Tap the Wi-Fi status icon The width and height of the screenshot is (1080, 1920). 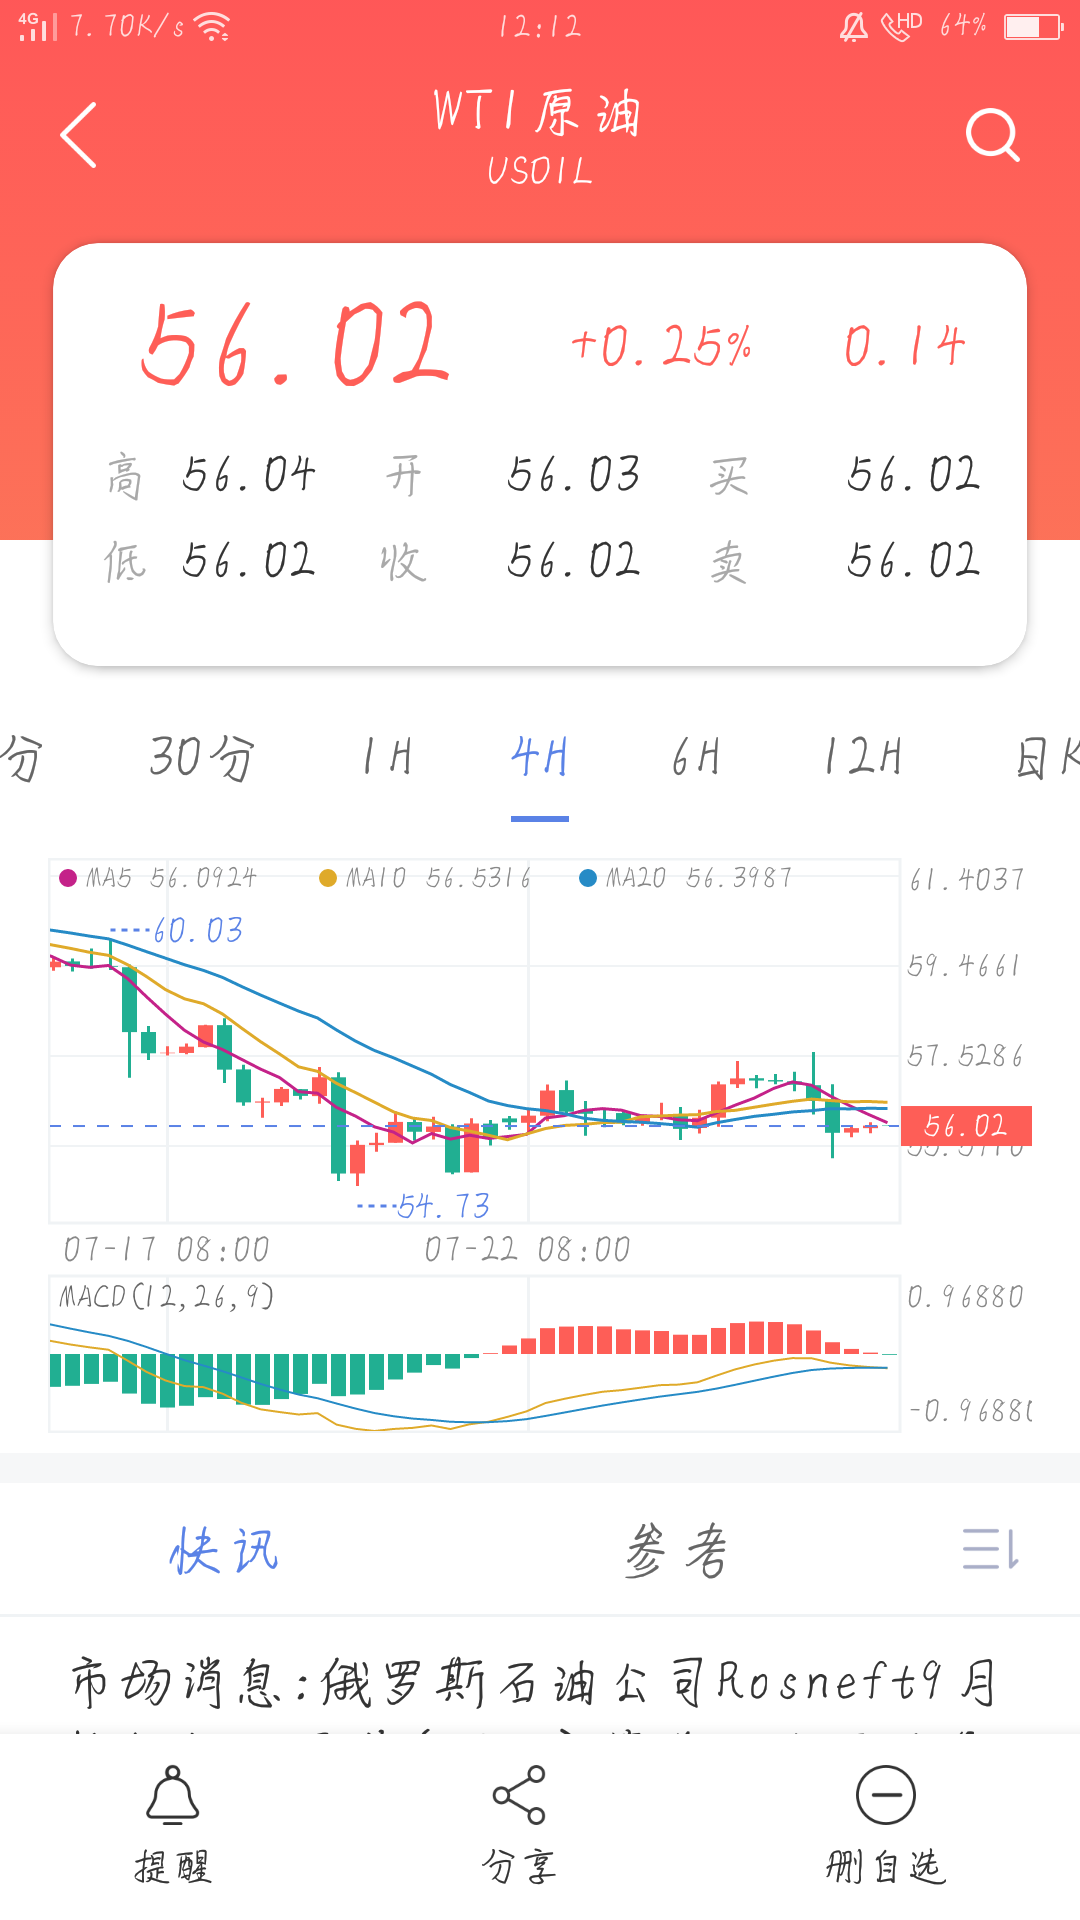[x=212, y=27]
